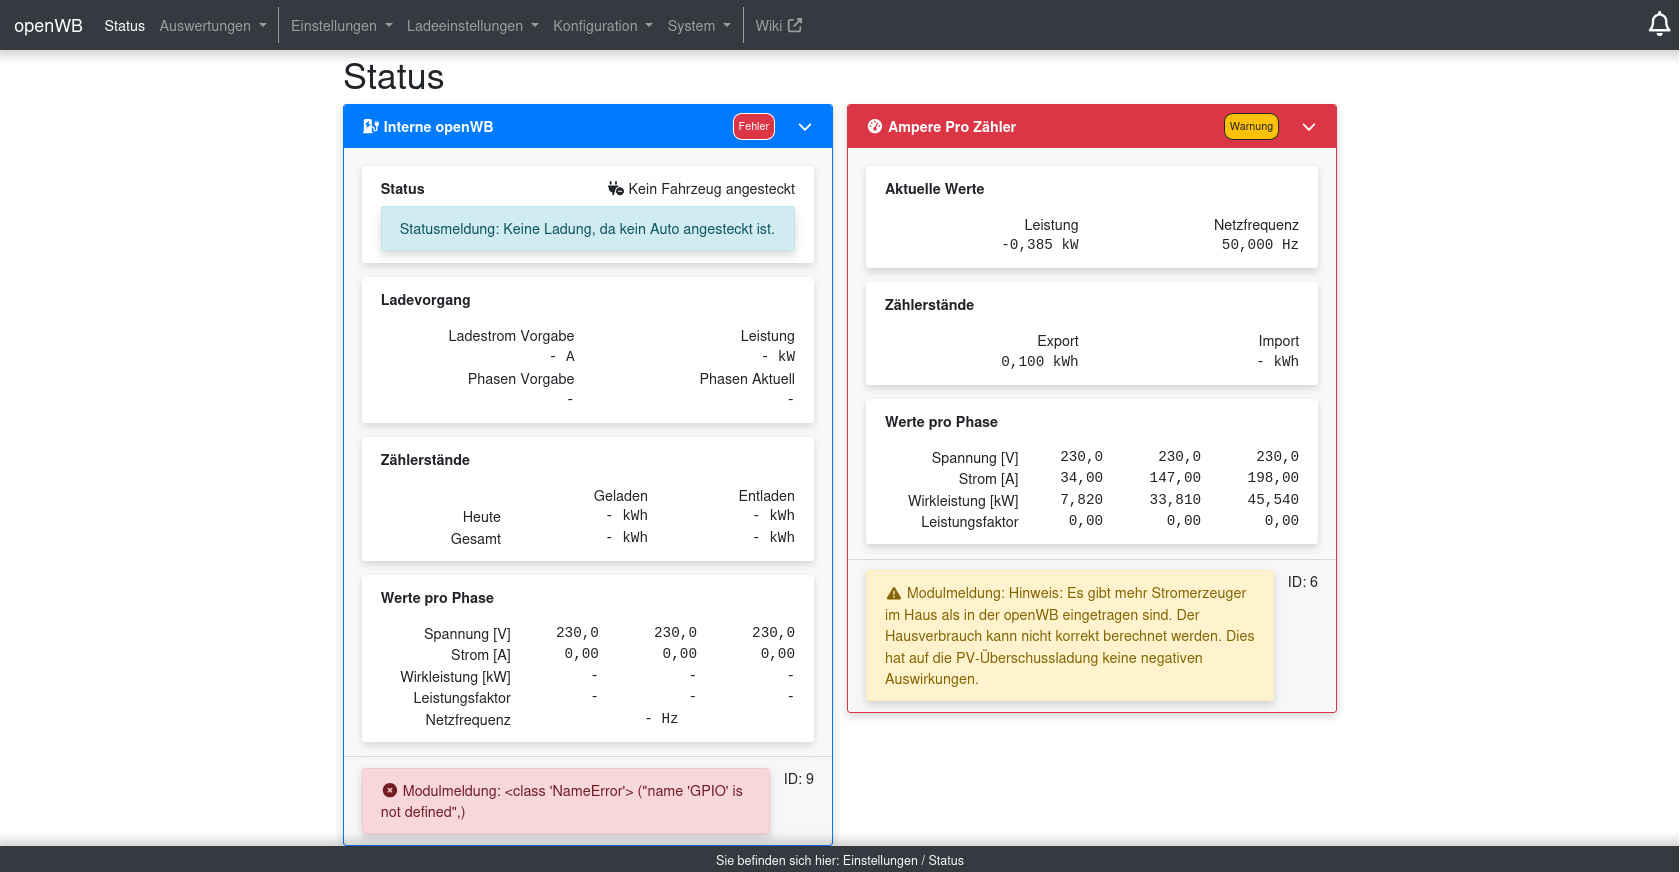Open the Einstellungen dropdown menu
This screenshot has height=872, width=1680.
pos(342,26)
